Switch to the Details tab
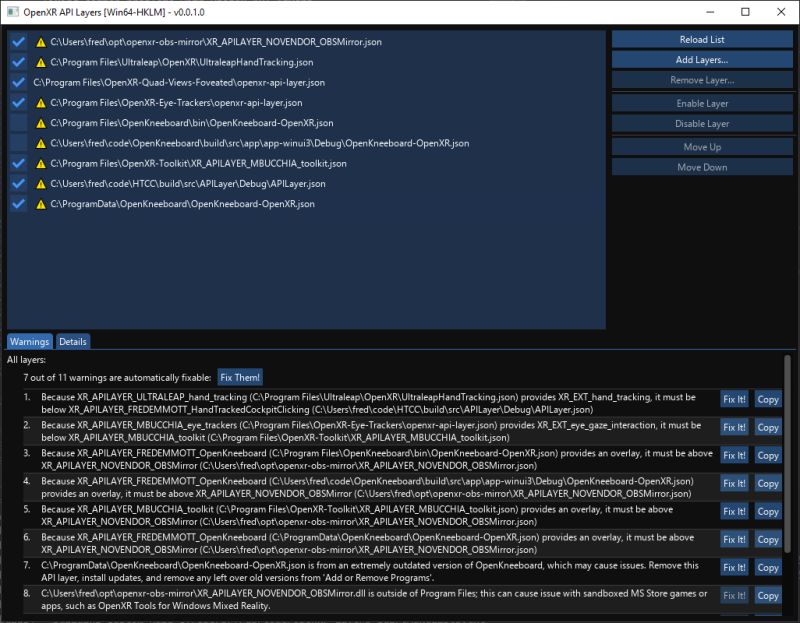 [74, 341]
